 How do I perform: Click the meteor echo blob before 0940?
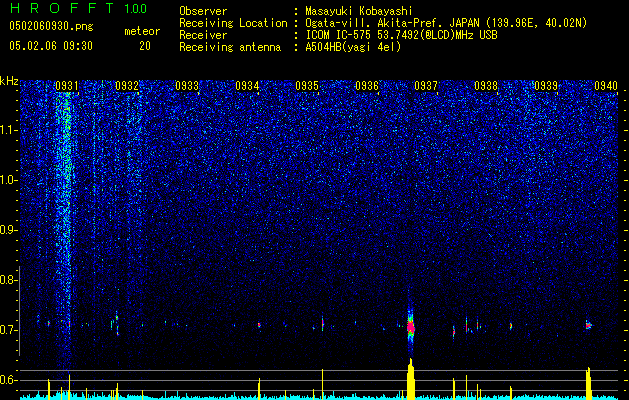click(x=588, y=325)
